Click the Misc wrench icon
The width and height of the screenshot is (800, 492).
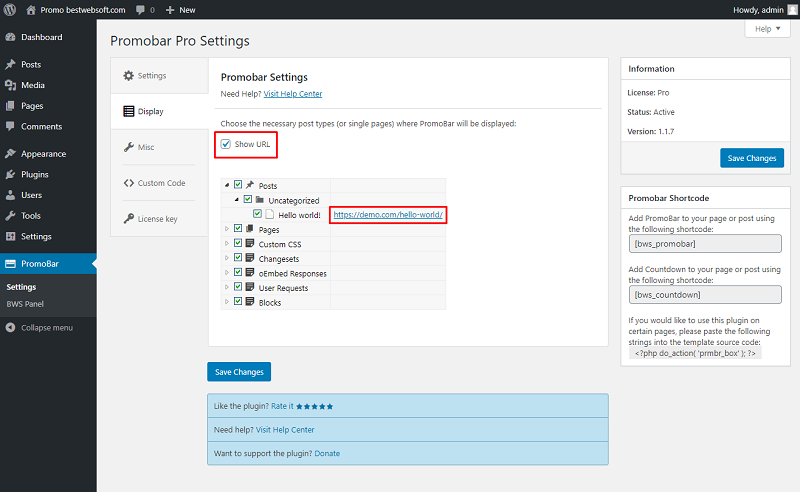pos(129,147)
